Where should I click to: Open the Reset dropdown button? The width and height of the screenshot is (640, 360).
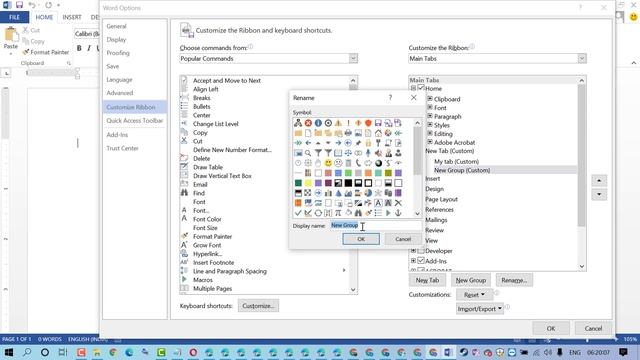click(x=474, y=294)
